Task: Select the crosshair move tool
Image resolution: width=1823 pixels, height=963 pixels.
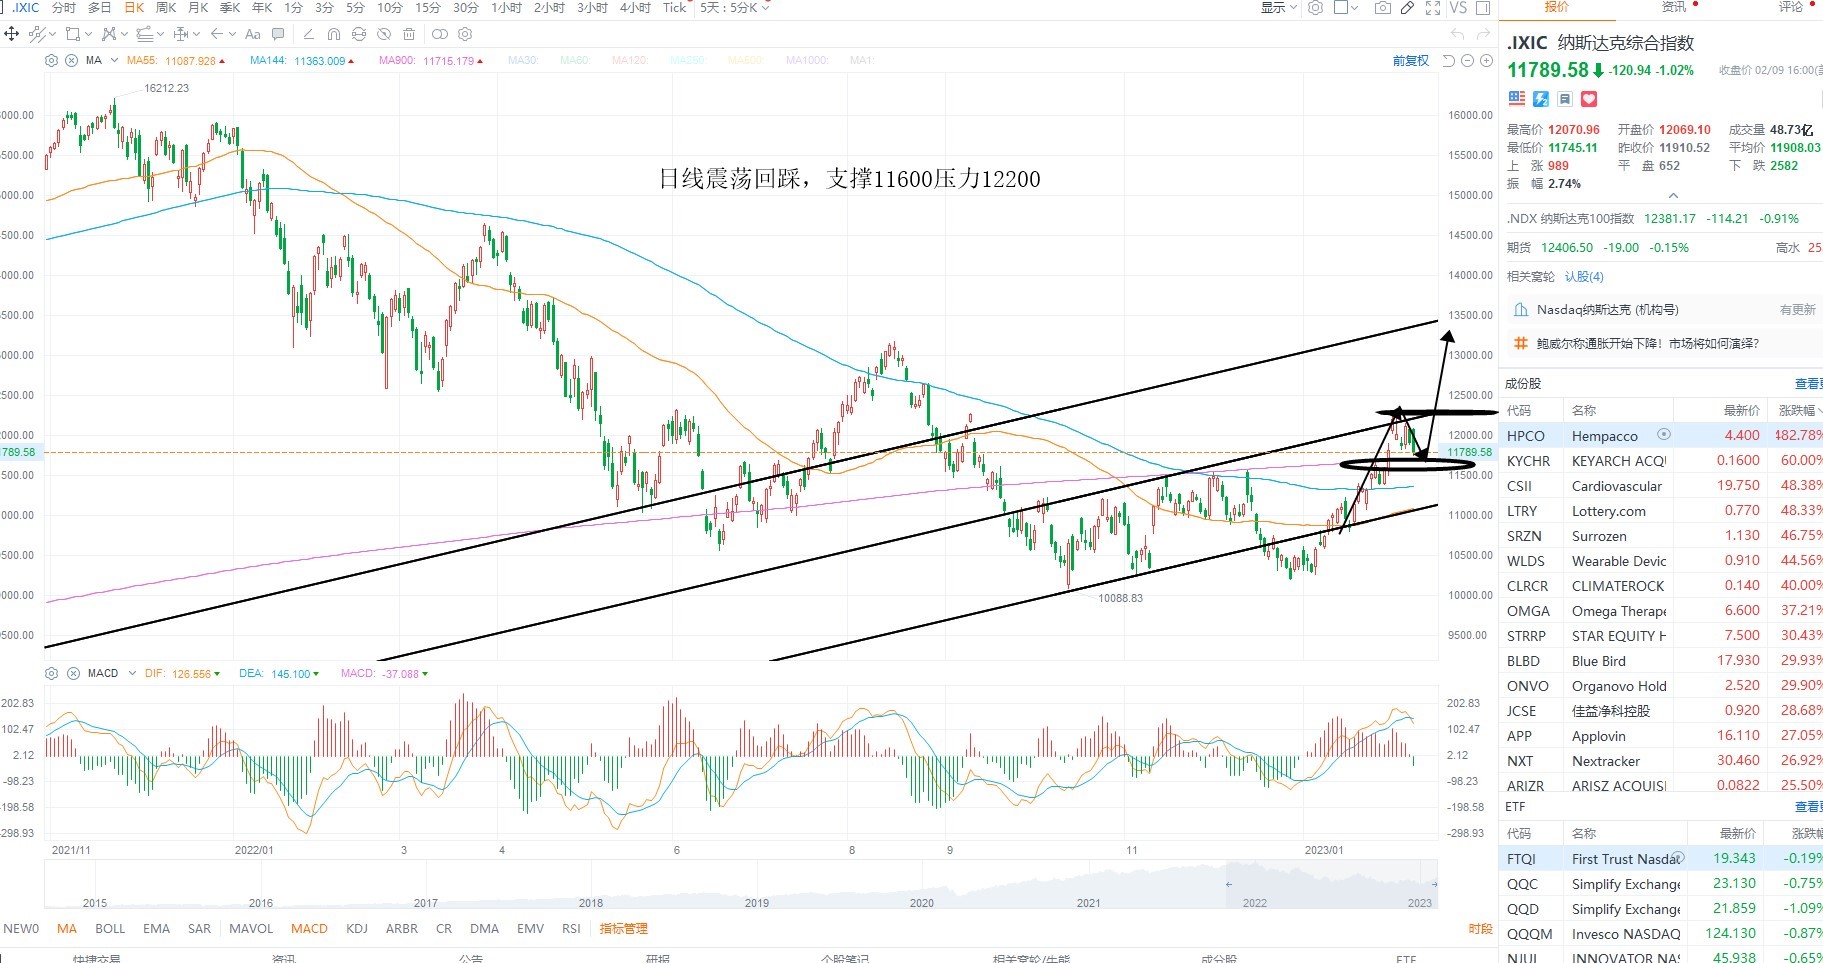Action: tap(12, 34)
